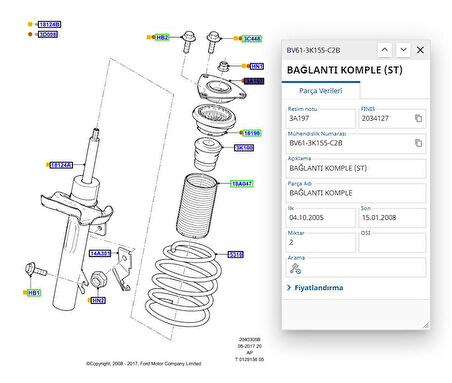Screen dimensions: 452x383
Task: Click the empty OSI field
Action: pyautogui.click(x=392, y=242)
